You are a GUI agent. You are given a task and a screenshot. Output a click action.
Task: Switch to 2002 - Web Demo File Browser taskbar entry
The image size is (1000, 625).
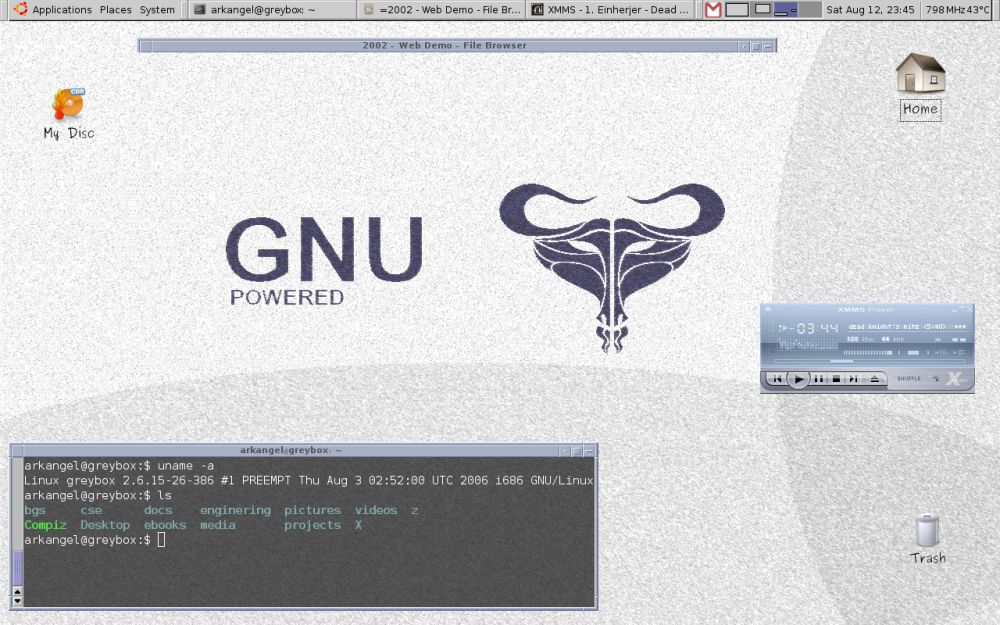tap(441, 10)
